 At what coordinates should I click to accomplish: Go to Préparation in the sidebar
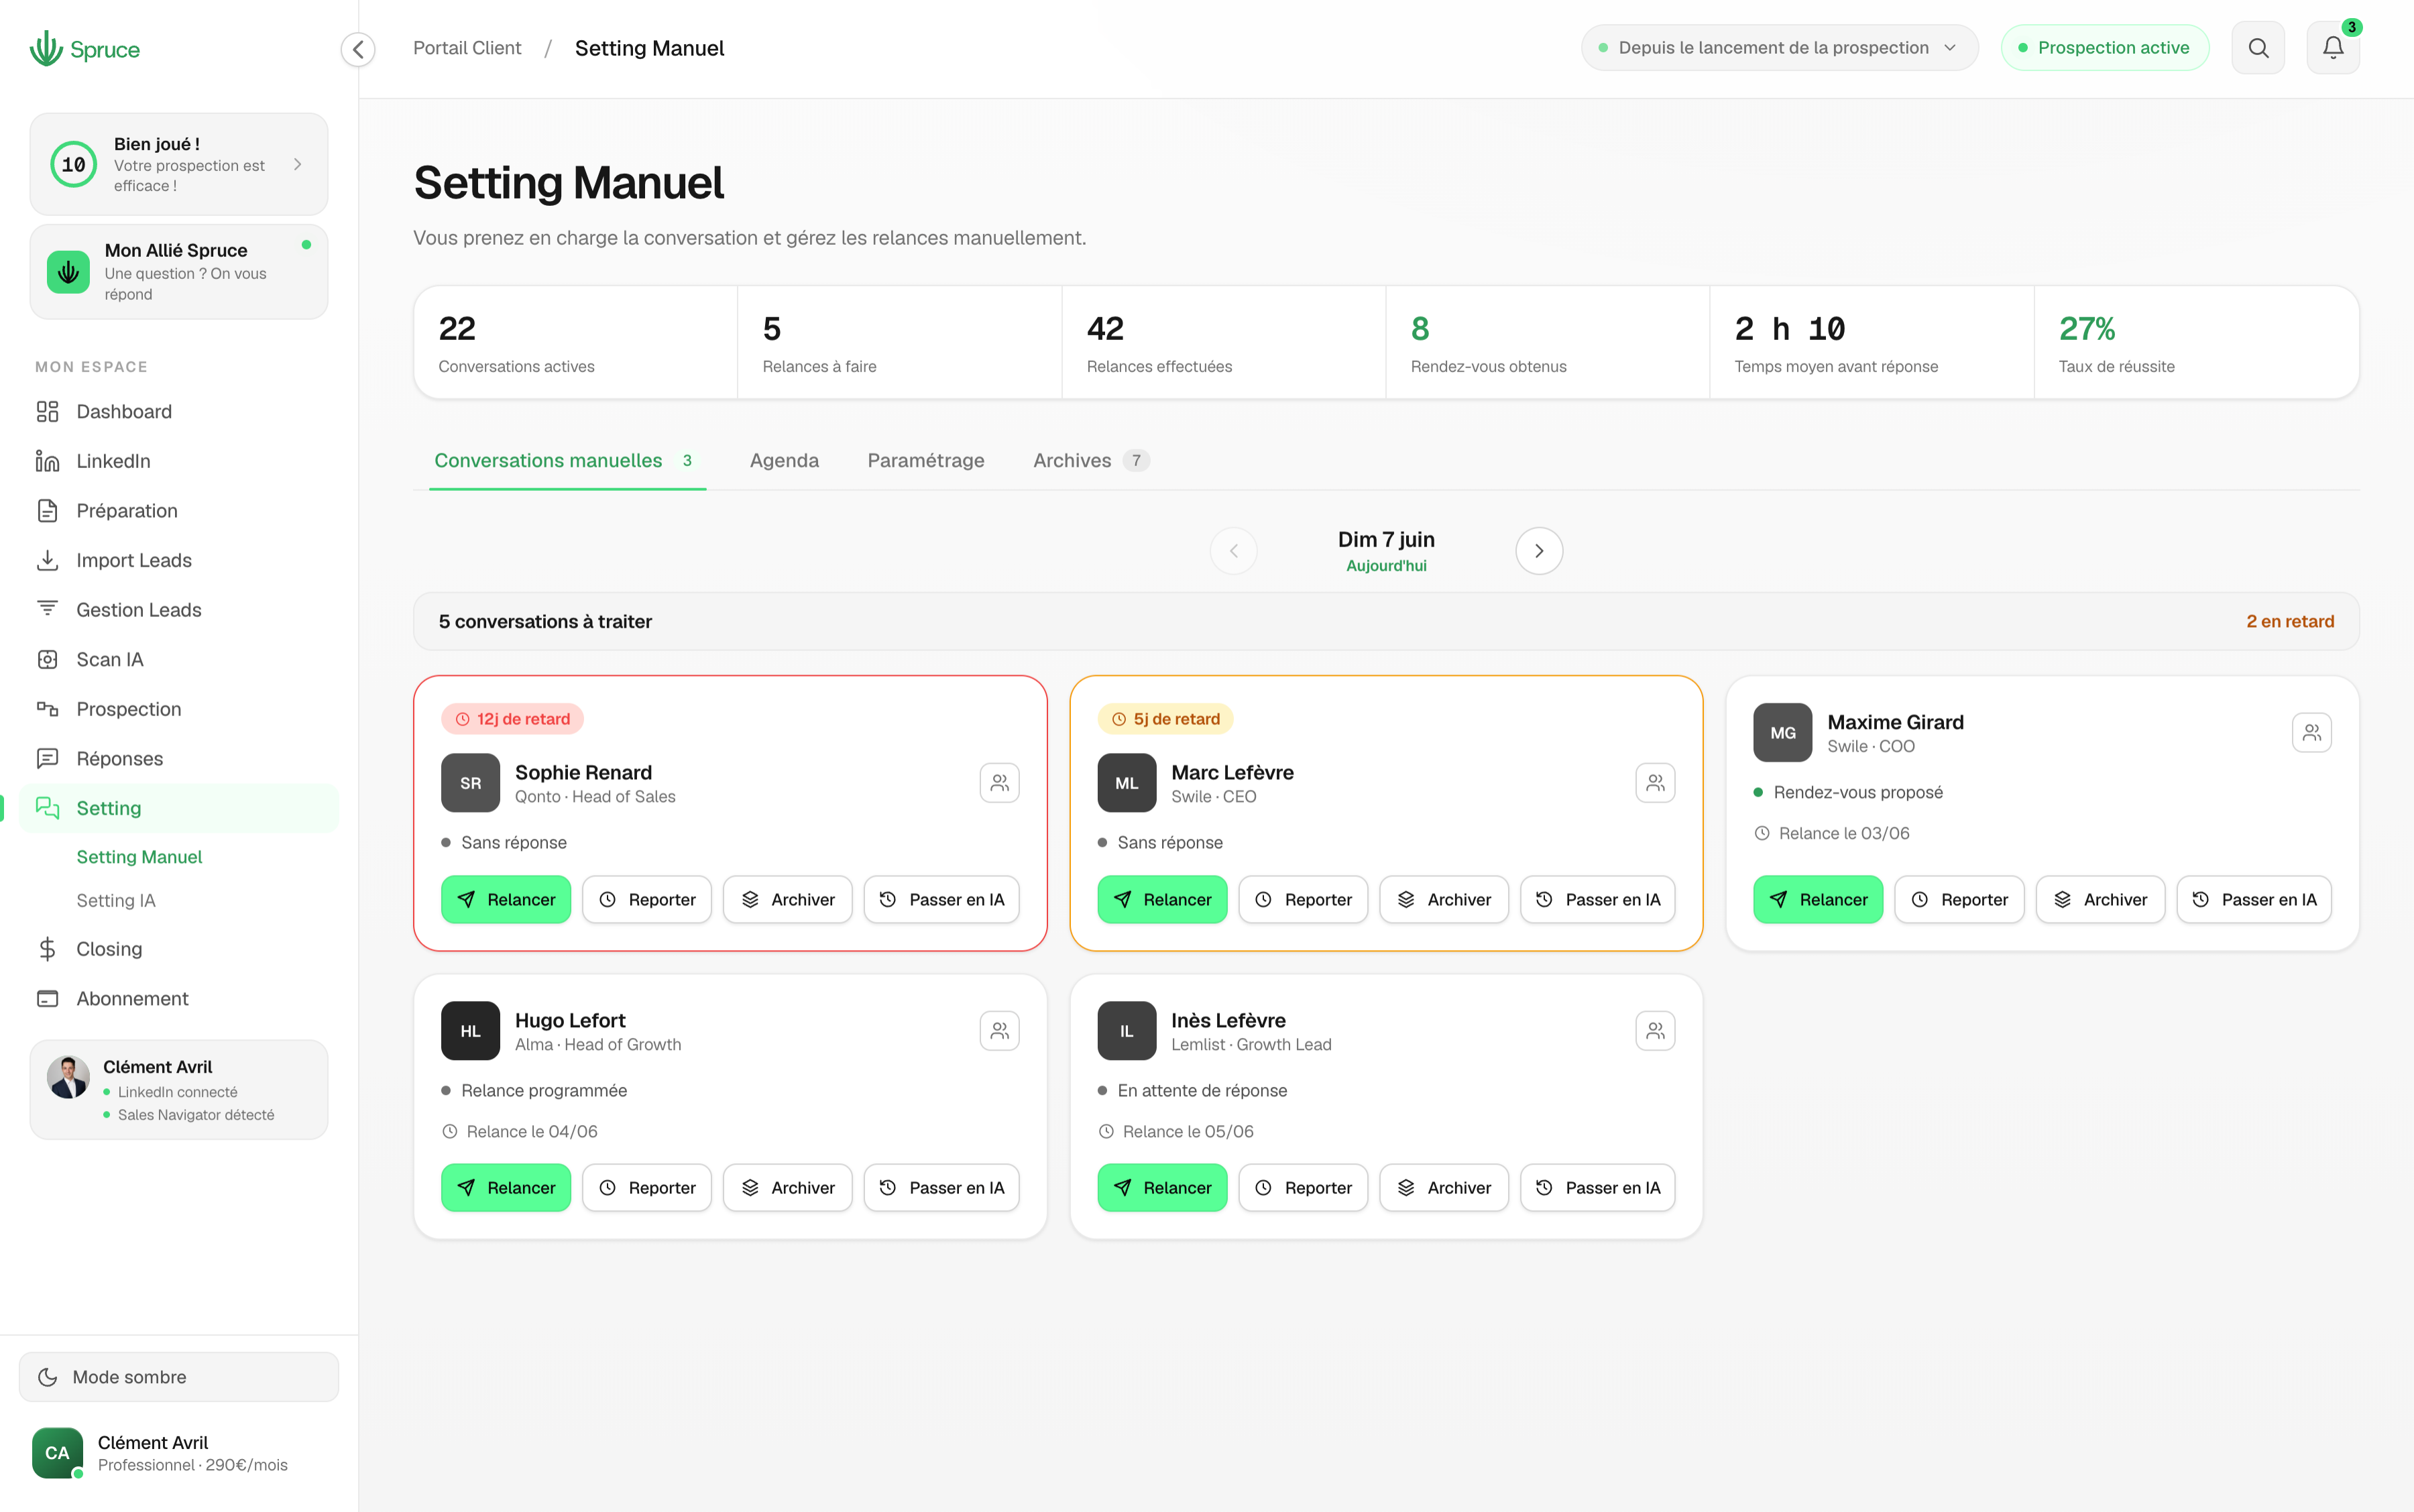tap(179, 511)
